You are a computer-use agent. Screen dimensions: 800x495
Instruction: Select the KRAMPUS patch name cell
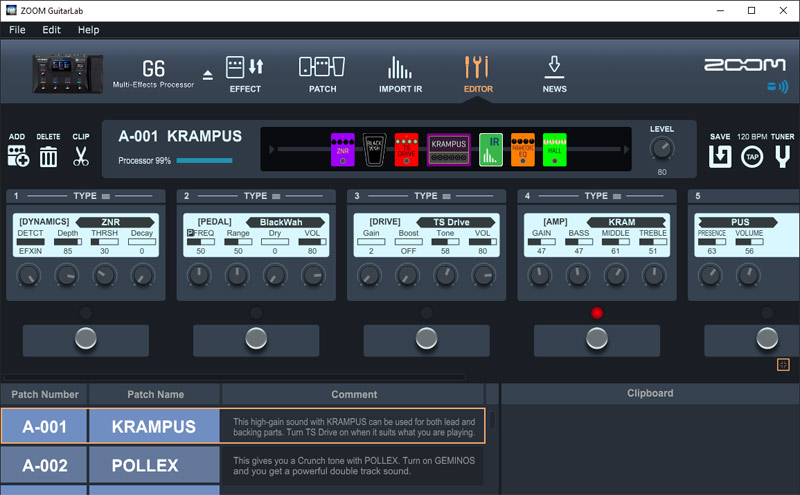click(x=154, y=426)
